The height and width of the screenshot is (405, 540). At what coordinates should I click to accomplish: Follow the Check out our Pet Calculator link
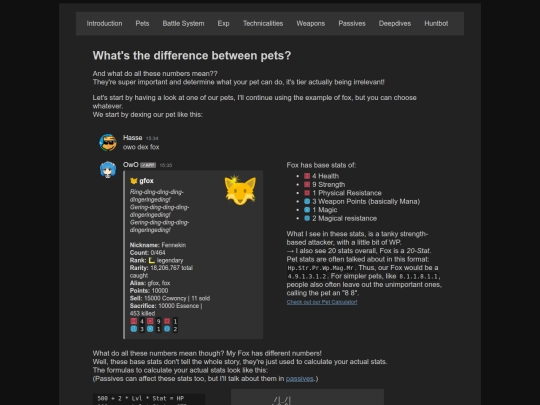[322, 302]
